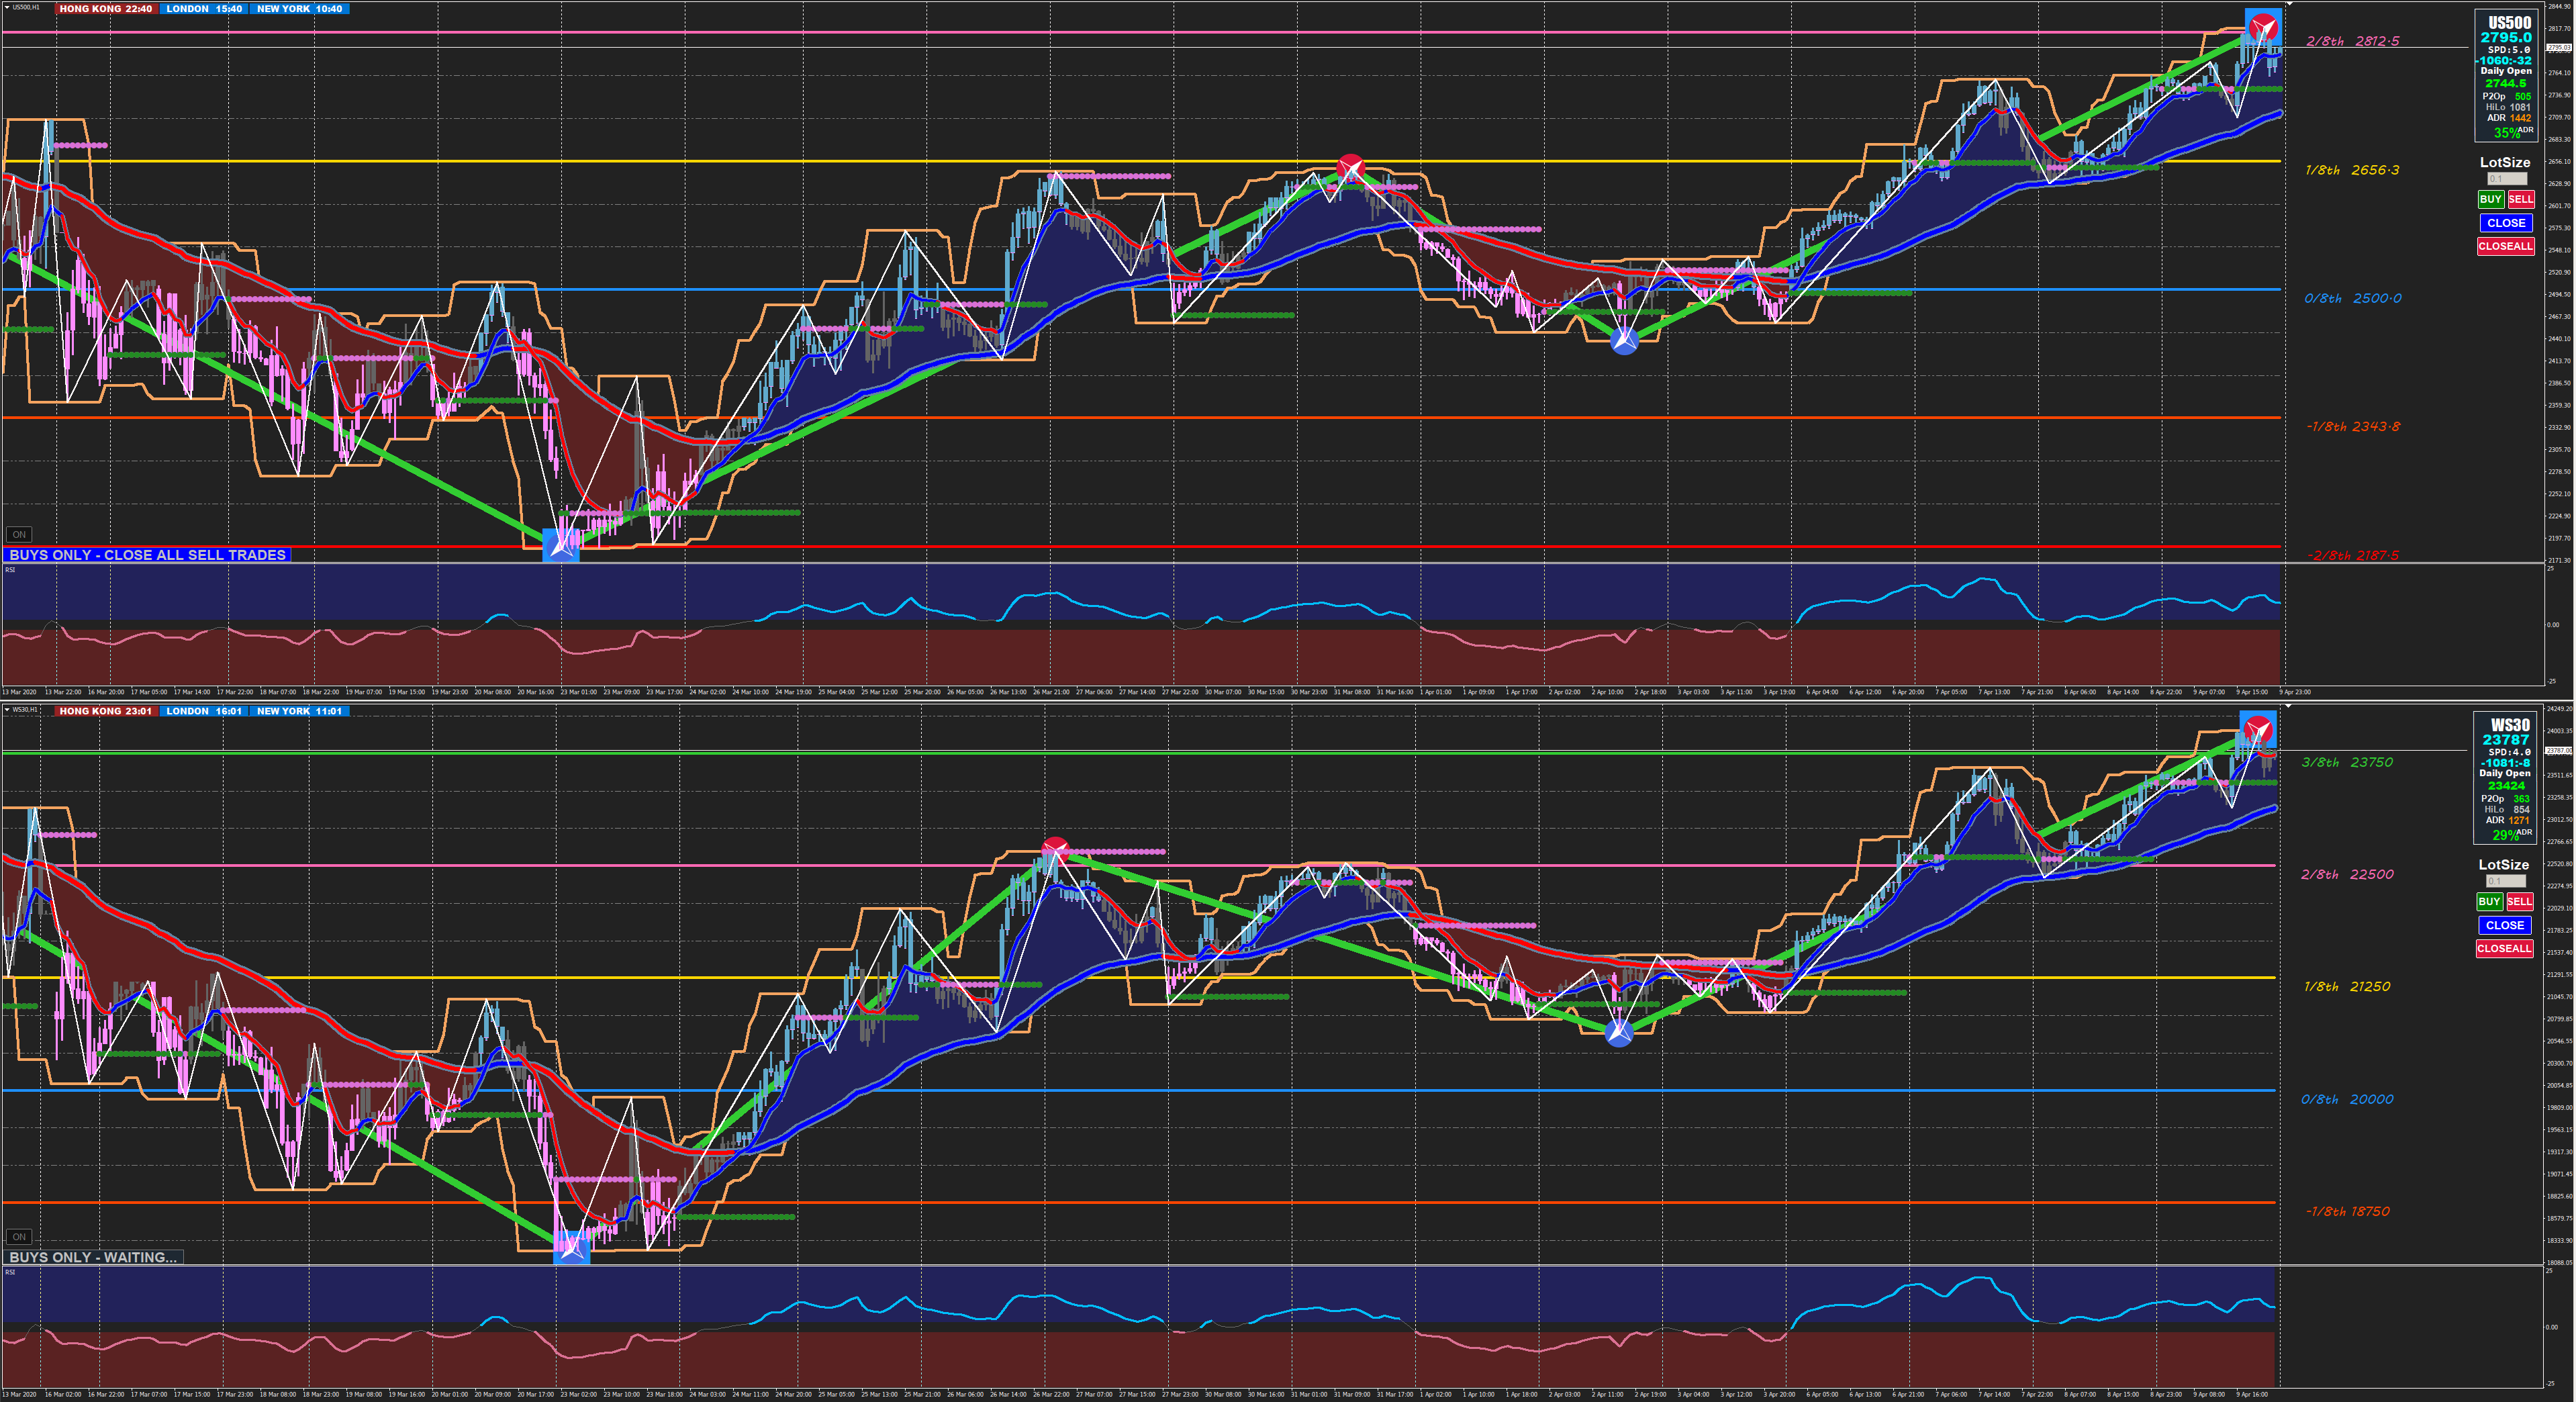
Task: Click the red circular sell marker on WS30 chart
Action: point(1055,850)
